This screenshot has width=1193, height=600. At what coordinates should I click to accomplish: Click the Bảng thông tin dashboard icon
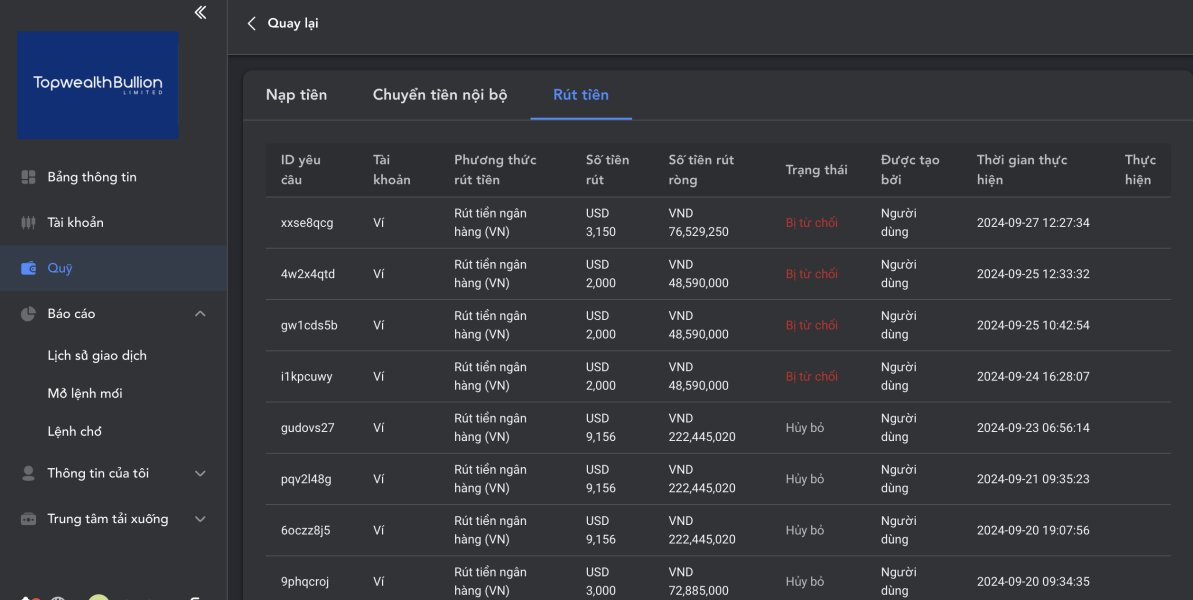tap(28, 177)
